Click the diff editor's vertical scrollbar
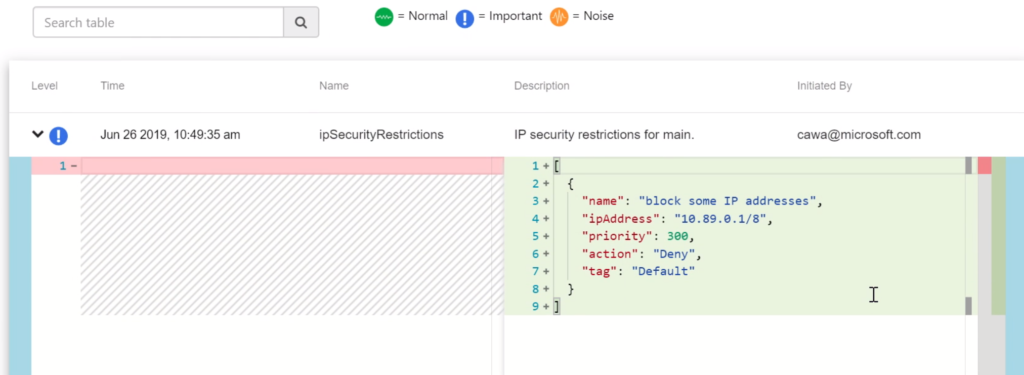Viewport: 1024px width, 375px height. pyautogui.click(x=968, y=236)
